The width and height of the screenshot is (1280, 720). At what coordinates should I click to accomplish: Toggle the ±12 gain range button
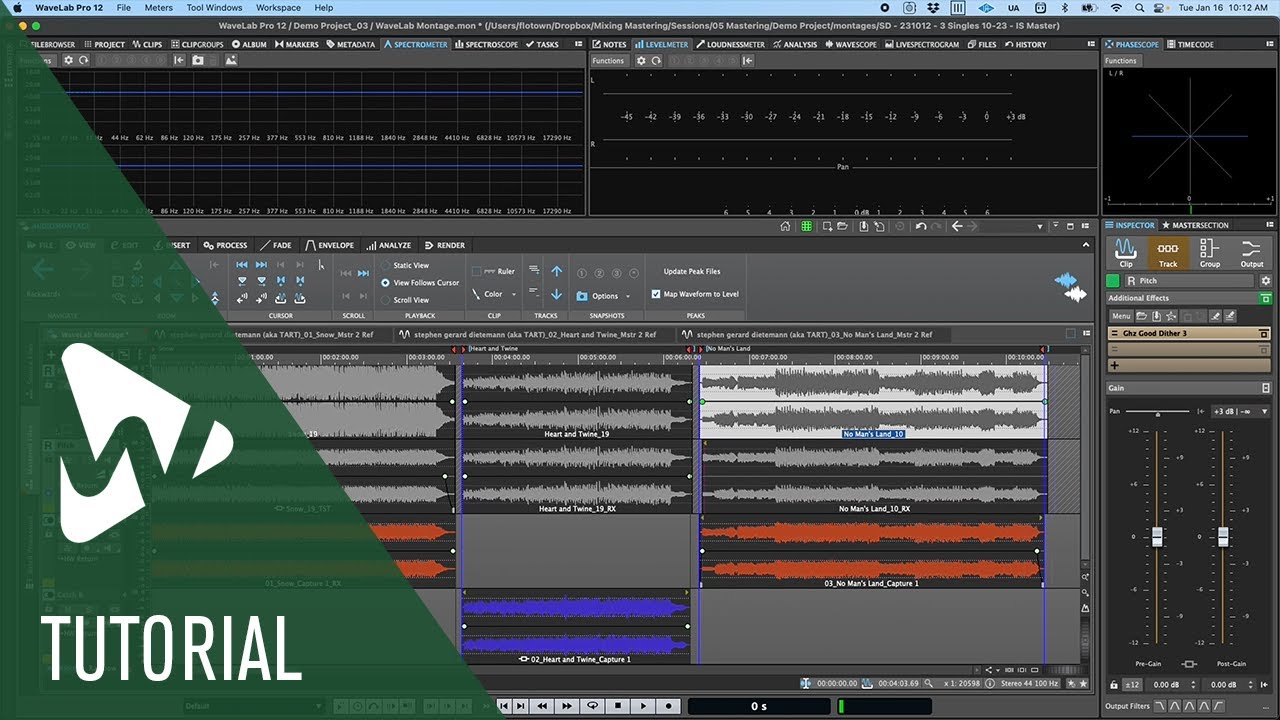coord(1132,685)
